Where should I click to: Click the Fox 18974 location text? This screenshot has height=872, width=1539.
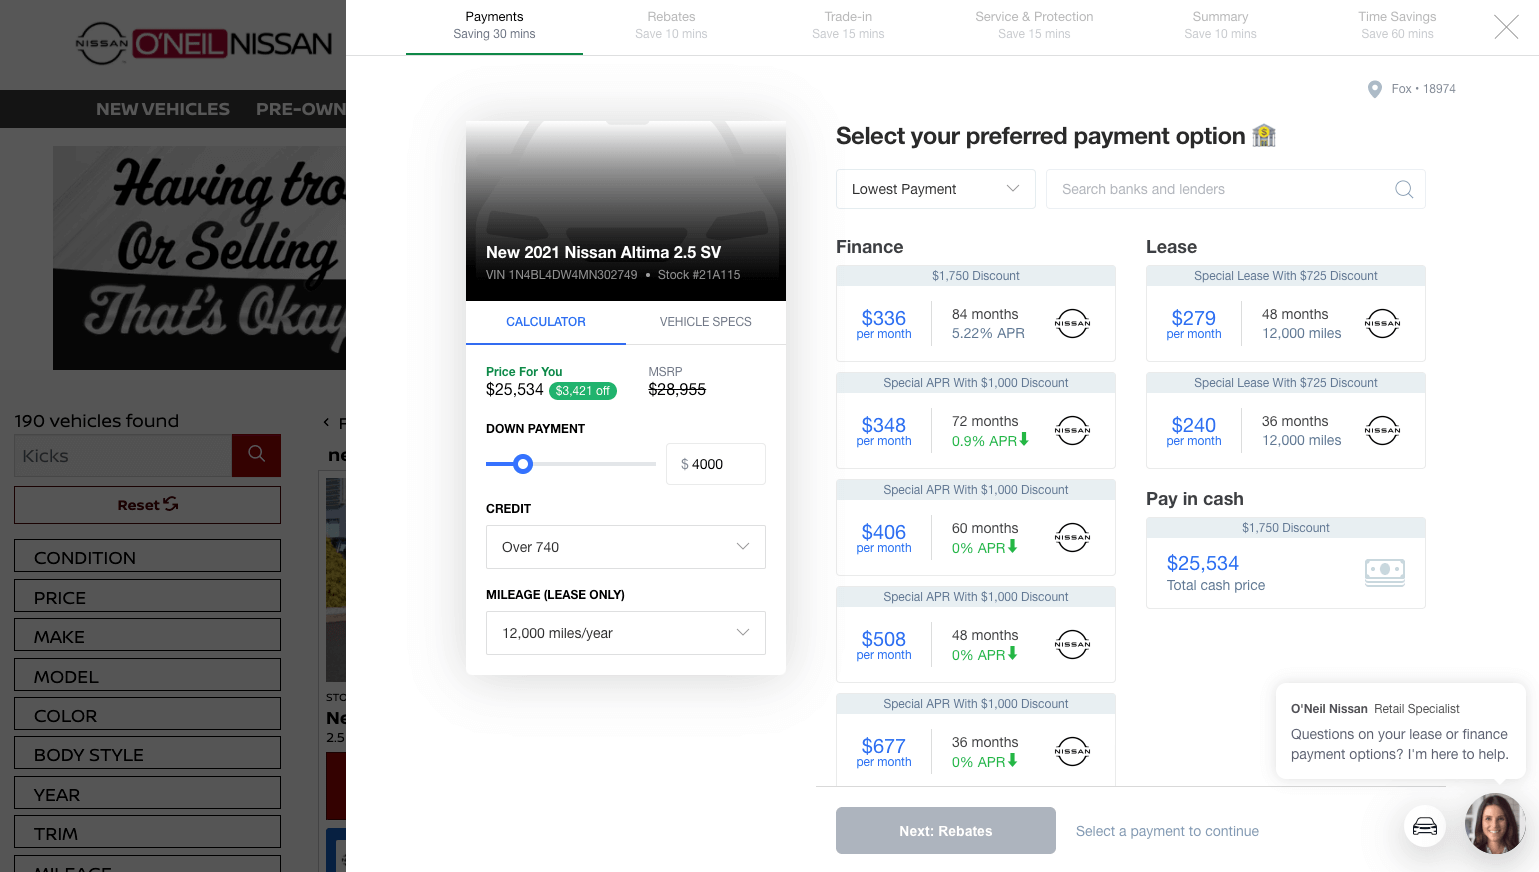(x=1423, y=89)
